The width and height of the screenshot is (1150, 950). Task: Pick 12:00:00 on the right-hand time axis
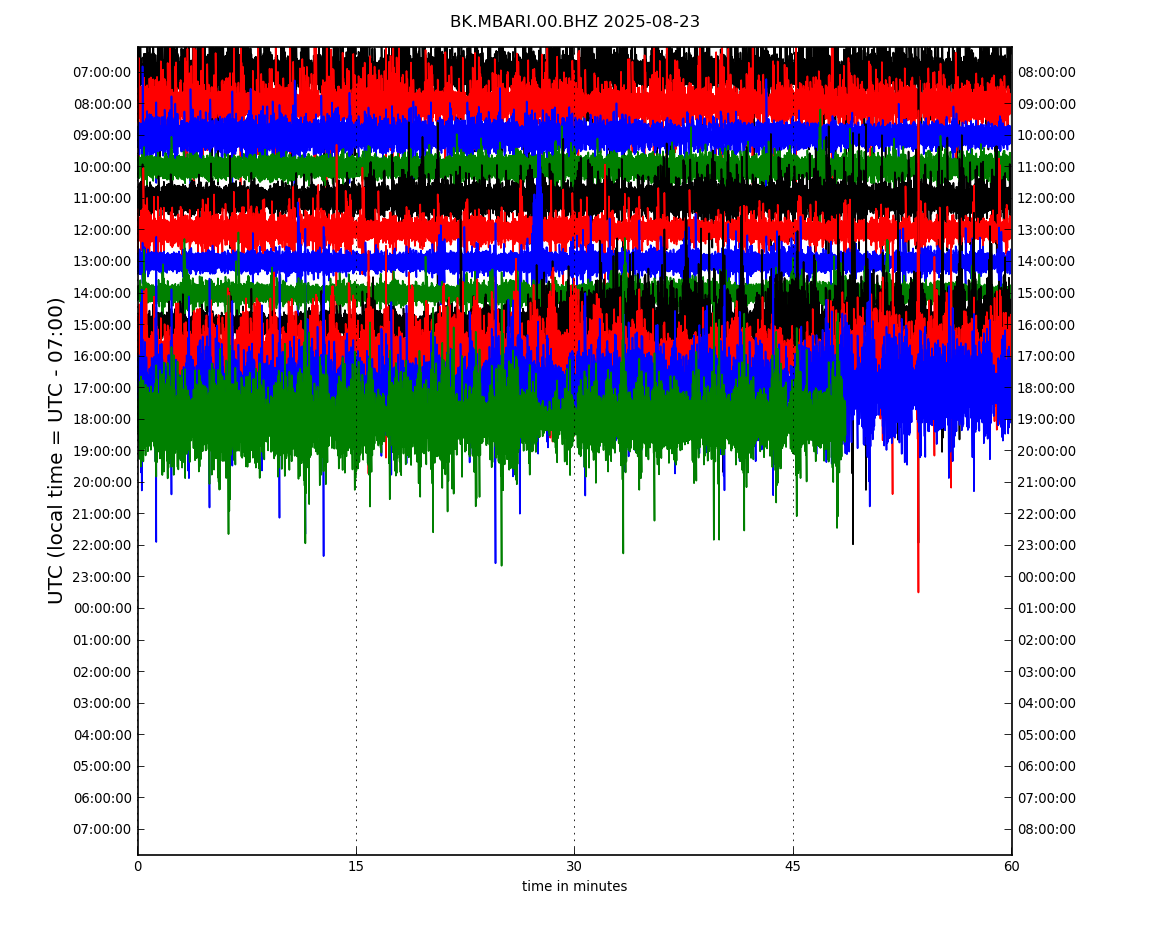(x=1047, y=199)
